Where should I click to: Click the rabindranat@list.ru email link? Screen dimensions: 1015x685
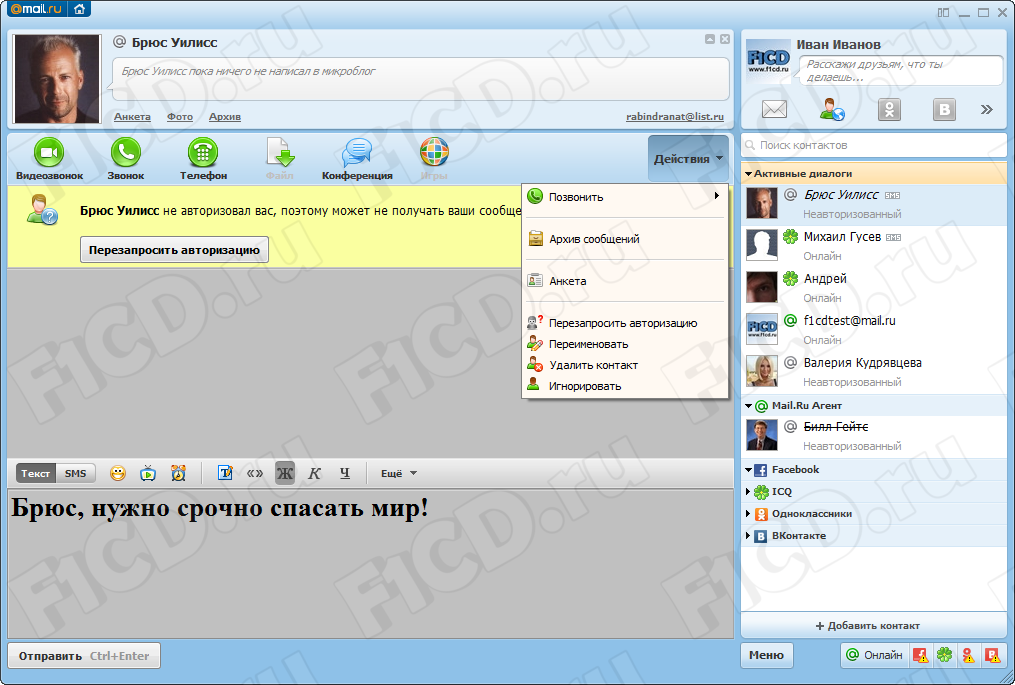click(675, 117)
